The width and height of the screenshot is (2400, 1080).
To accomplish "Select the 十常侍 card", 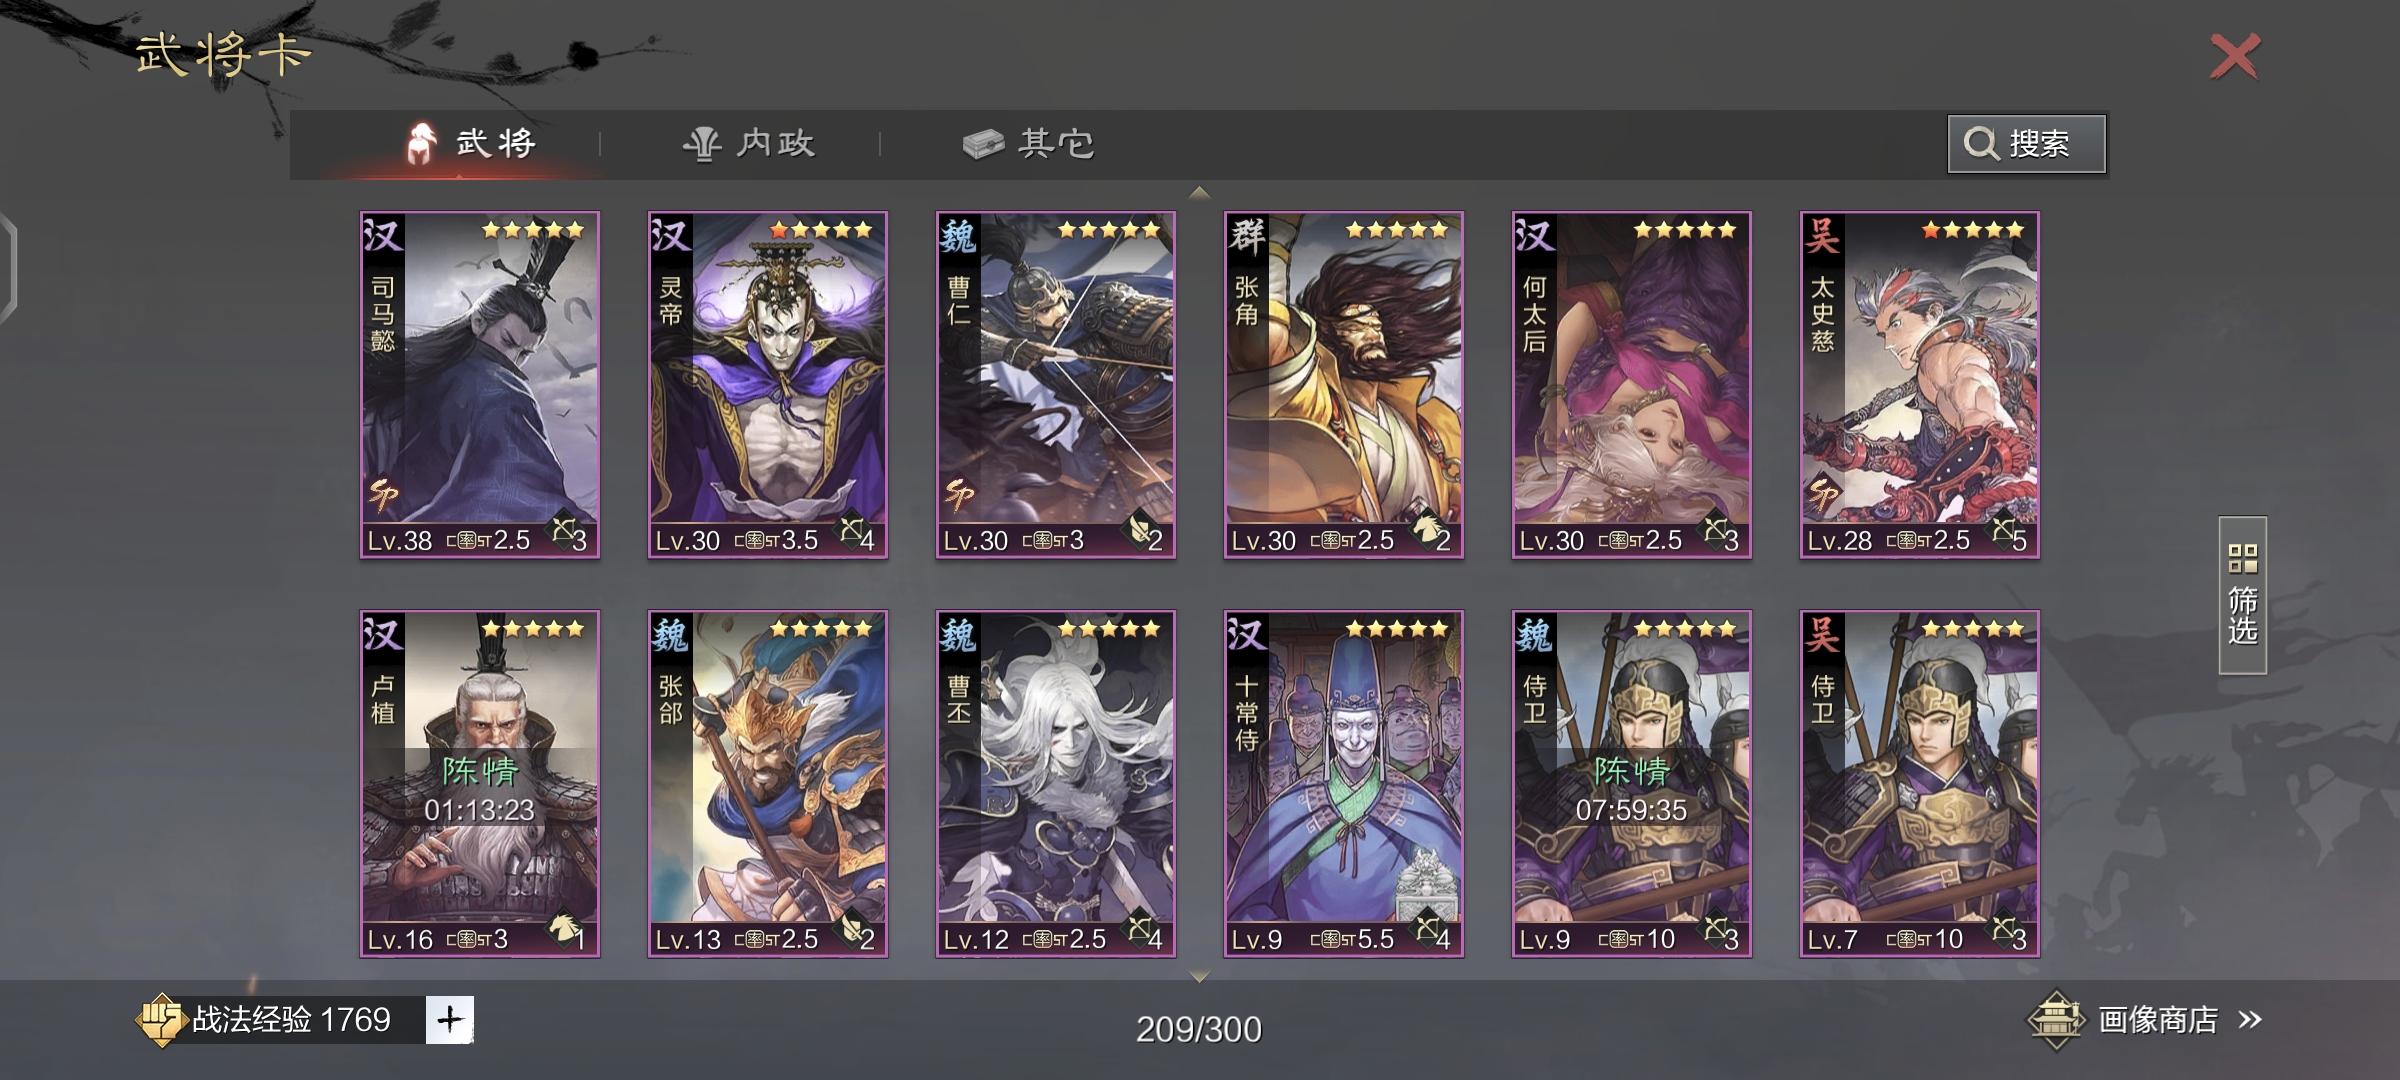I will (1344, 784).
